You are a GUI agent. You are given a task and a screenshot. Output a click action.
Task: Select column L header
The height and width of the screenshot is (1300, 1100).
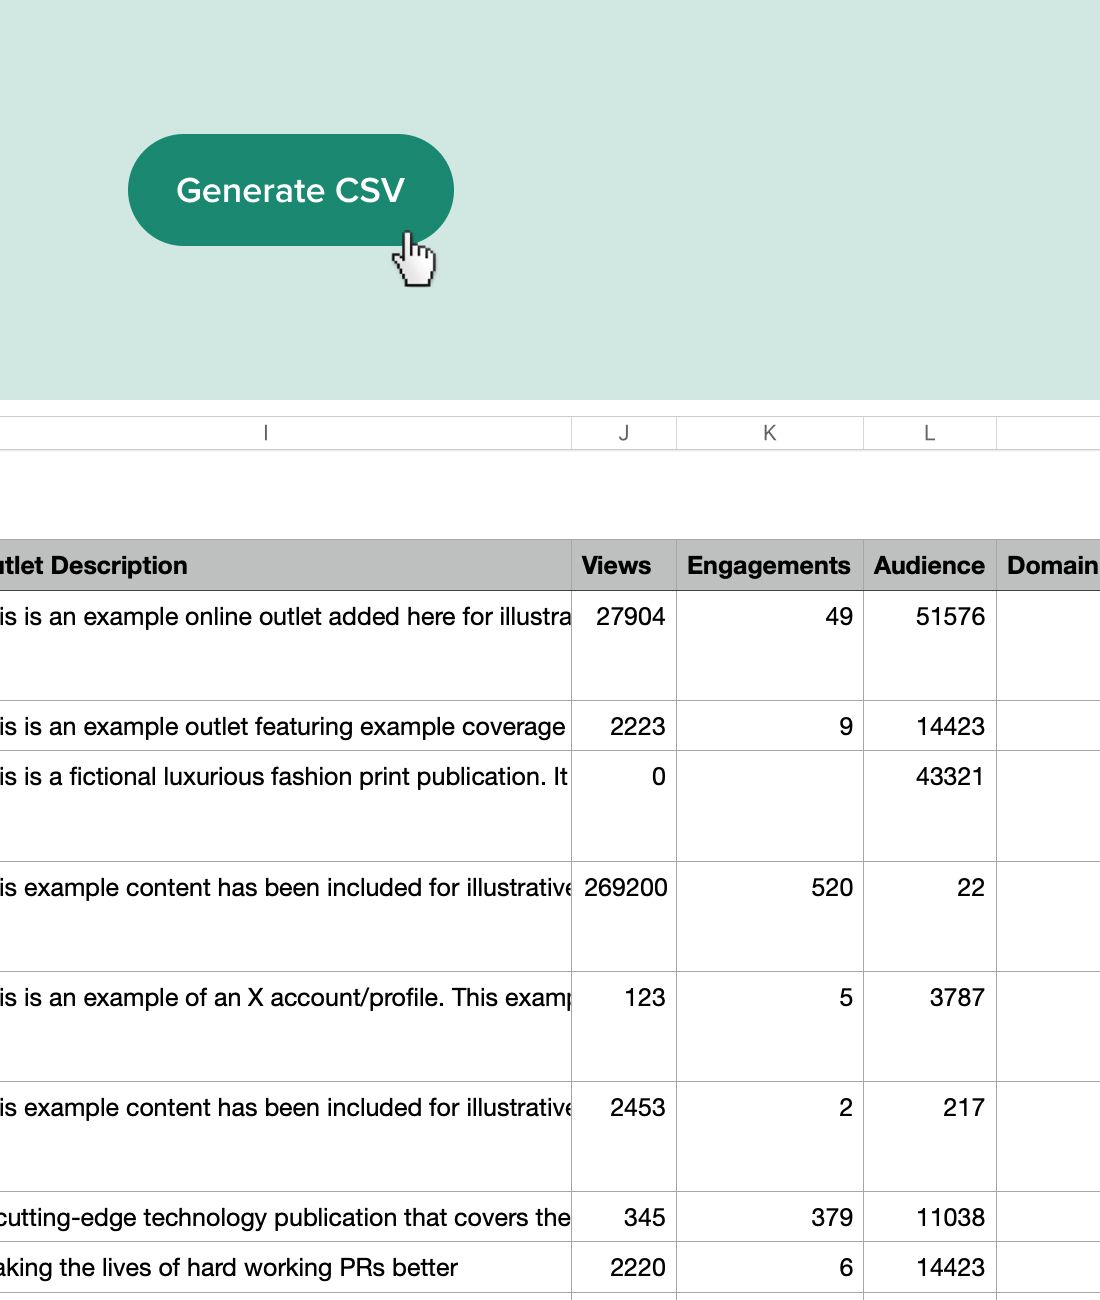pyautogui.click(x=930, y=433)
